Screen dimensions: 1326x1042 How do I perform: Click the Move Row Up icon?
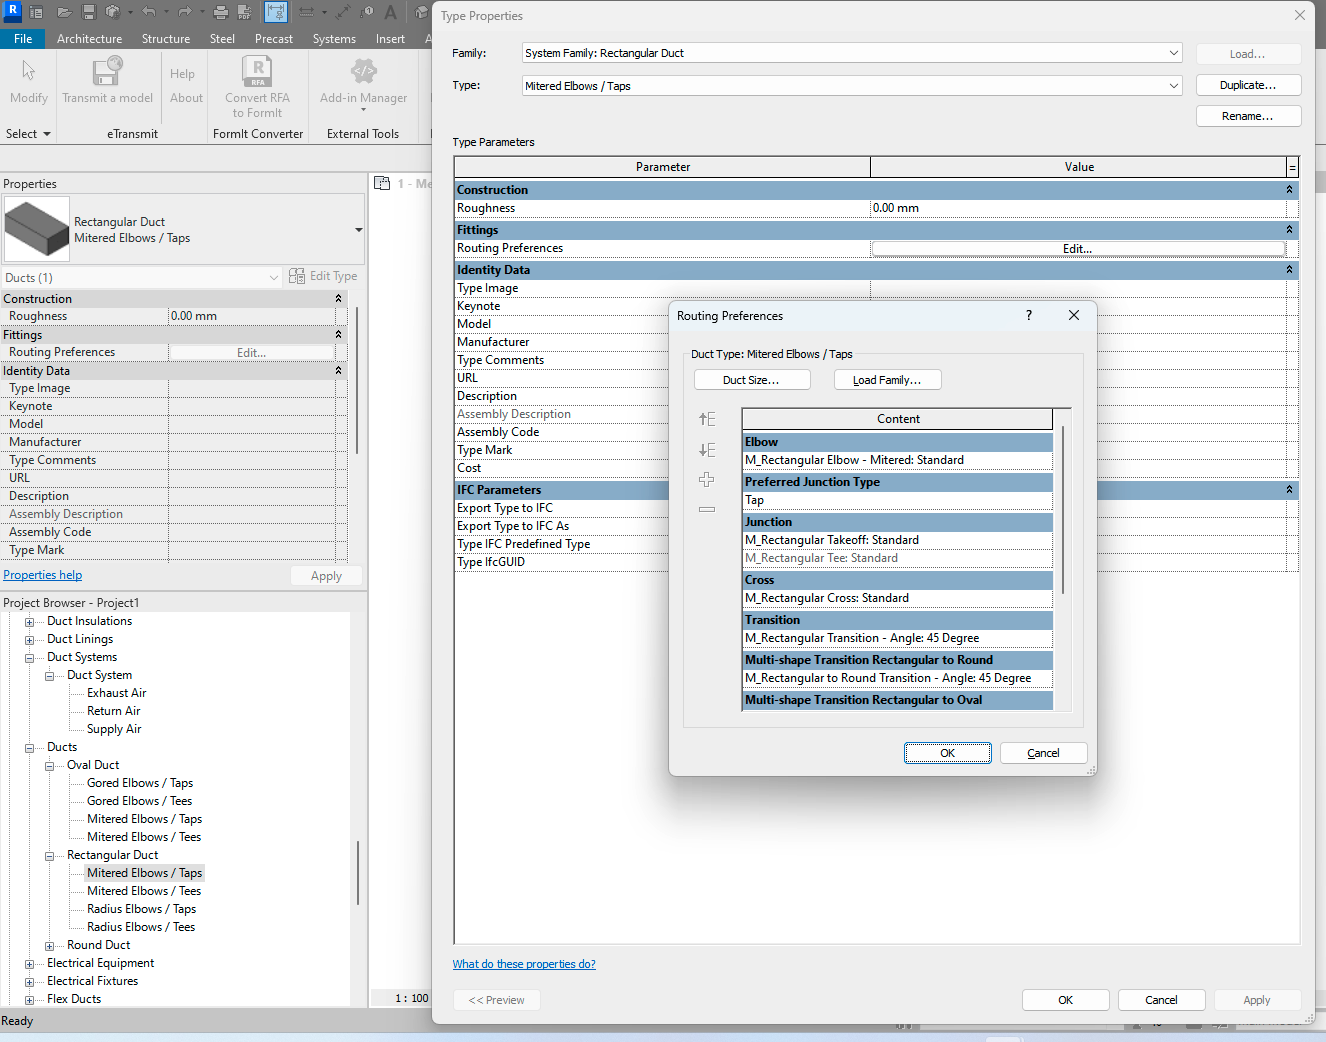(707, 419)
